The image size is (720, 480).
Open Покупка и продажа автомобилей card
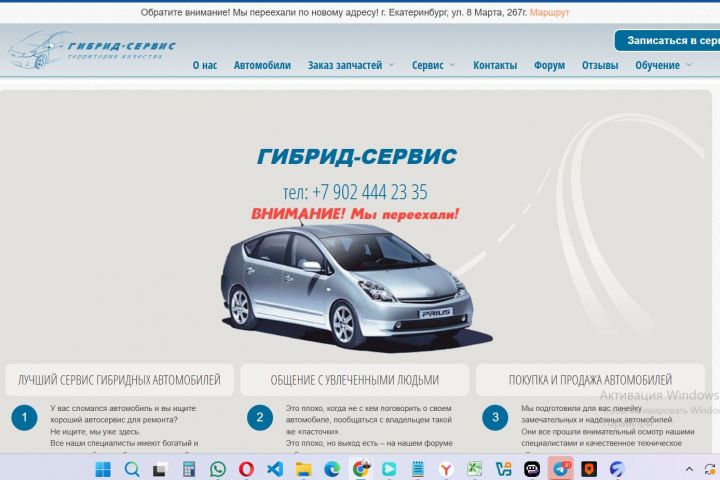590,380
